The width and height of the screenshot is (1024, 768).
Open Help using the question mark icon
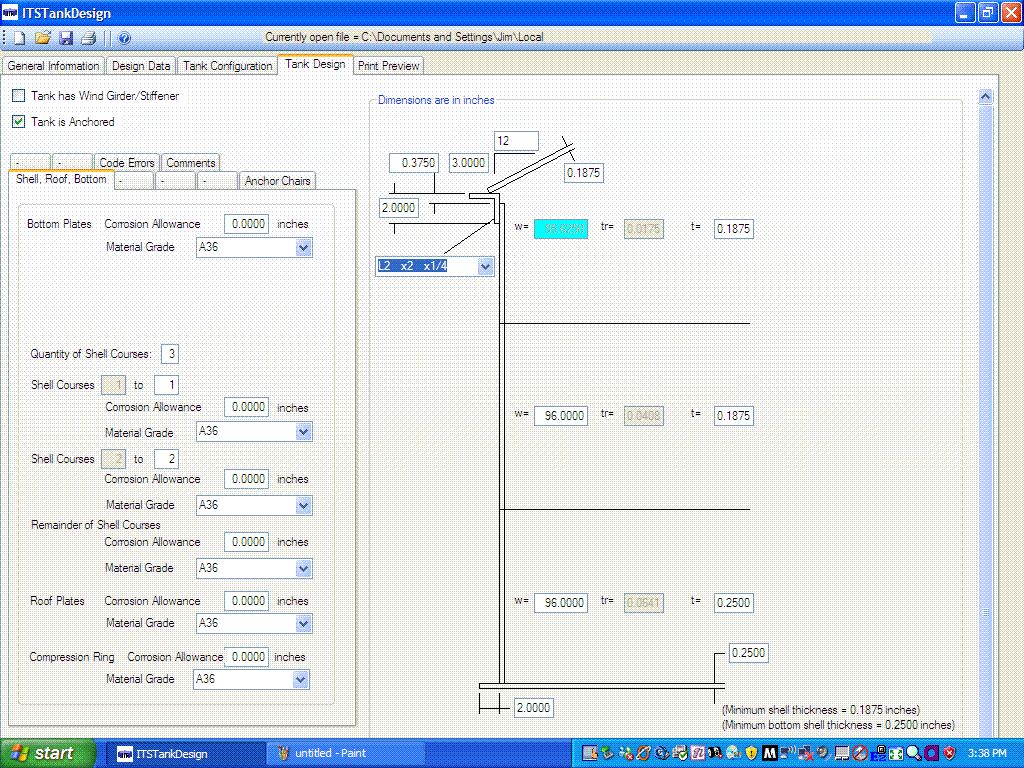[124, 38]
